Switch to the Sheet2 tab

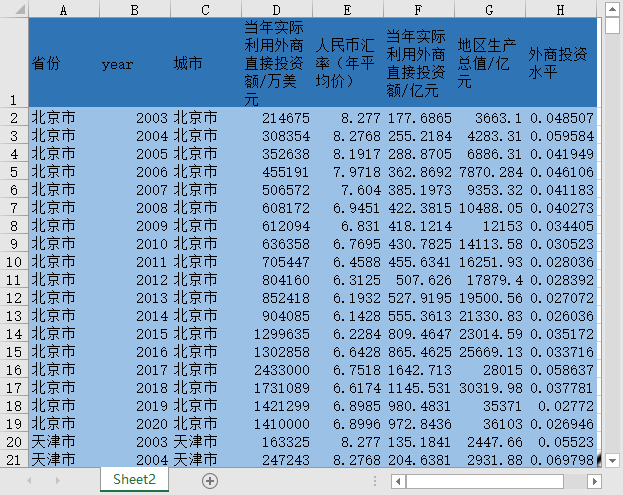tap(134, 480)
